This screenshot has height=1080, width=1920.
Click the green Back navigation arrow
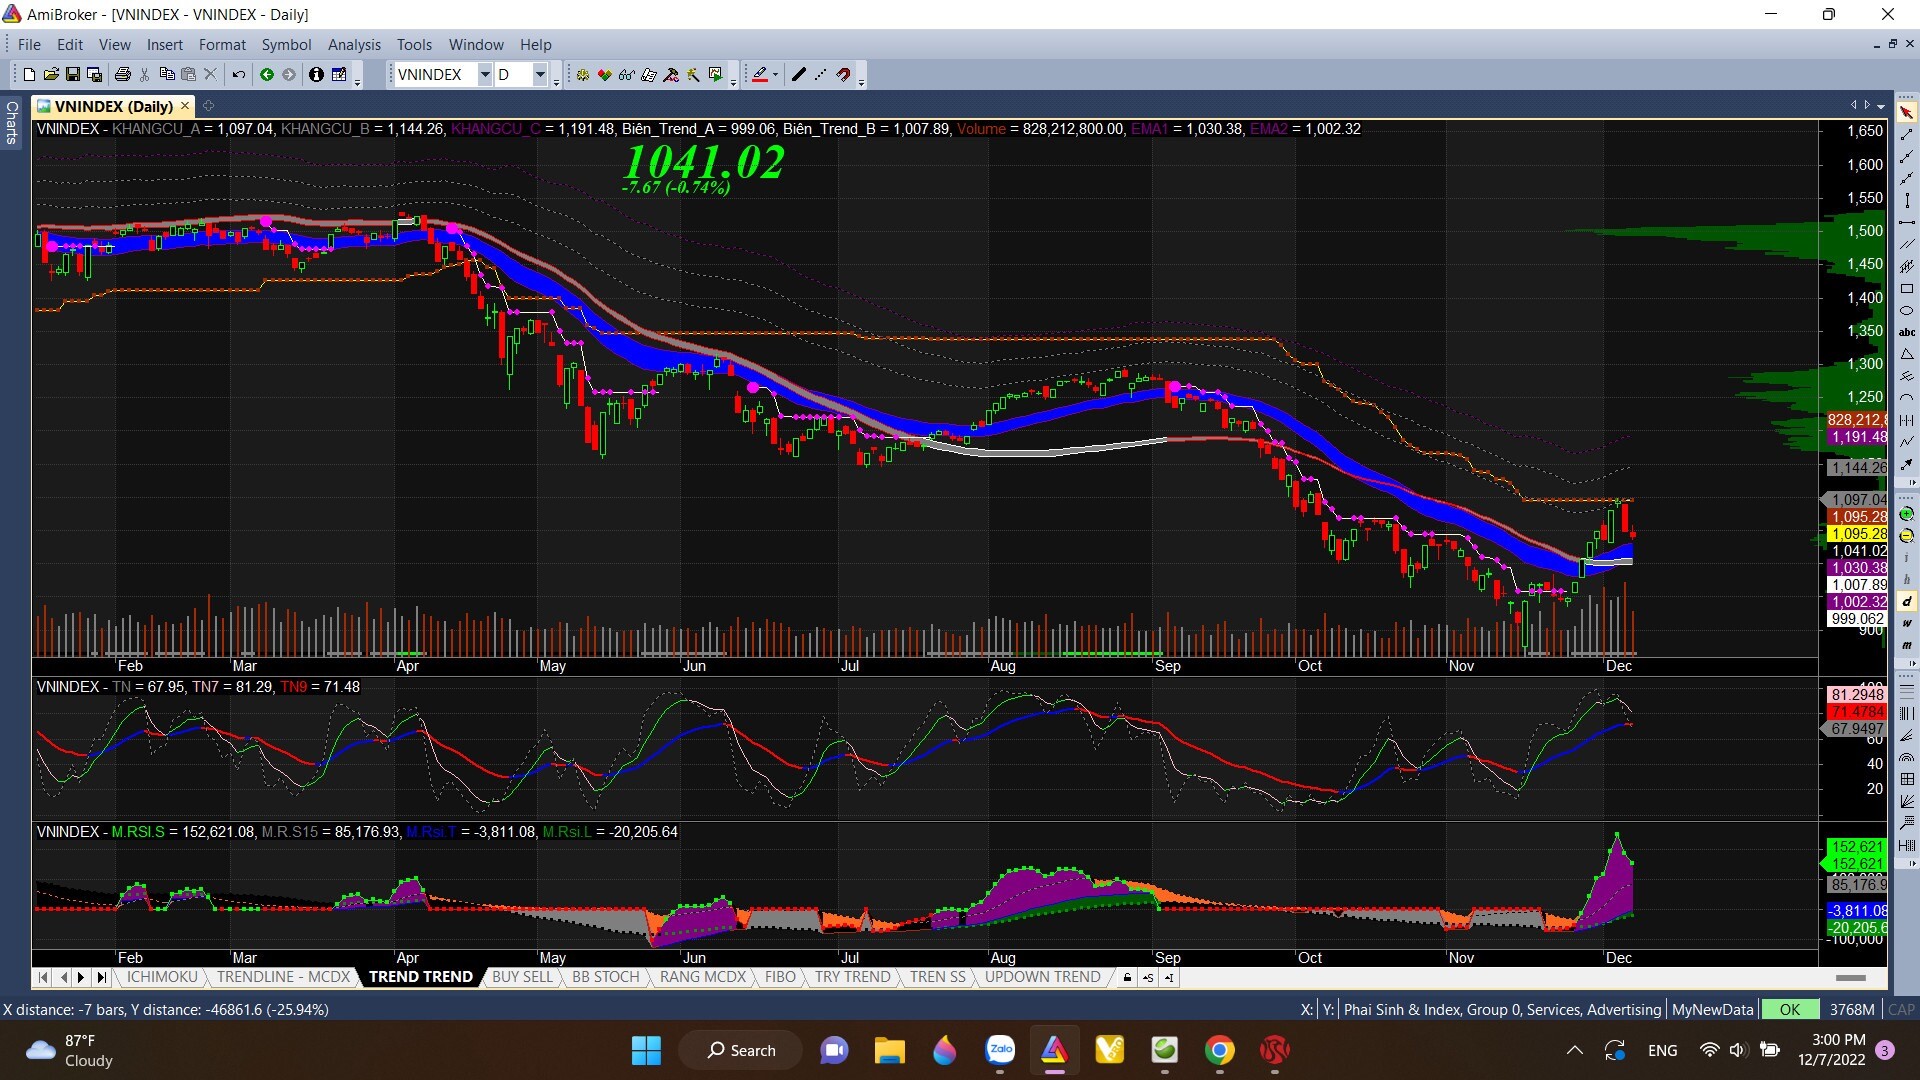pyautogui.click(x=267, y=75)
